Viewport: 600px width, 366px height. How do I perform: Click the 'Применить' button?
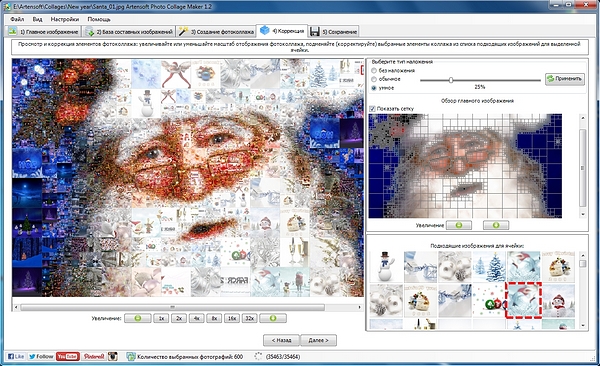click(x=565, y=78)
